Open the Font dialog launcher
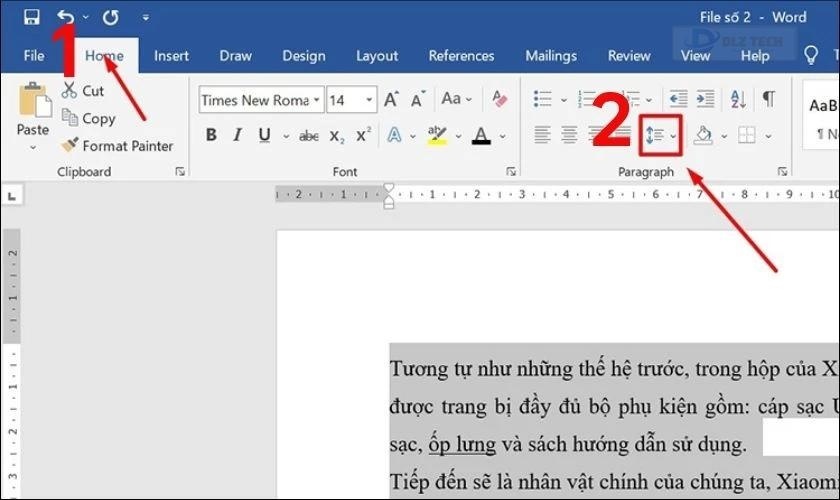 pos(511,171)
